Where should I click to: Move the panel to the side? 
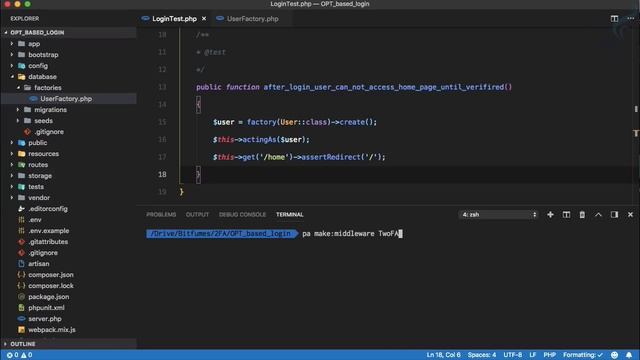point(614,215)
